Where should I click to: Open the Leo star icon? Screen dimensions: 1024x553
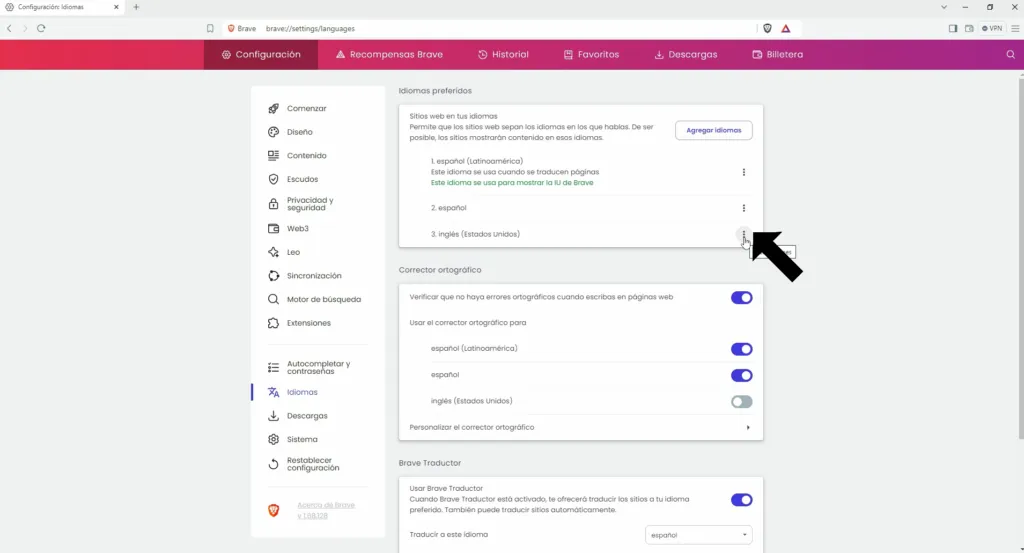tap(273, 252)
